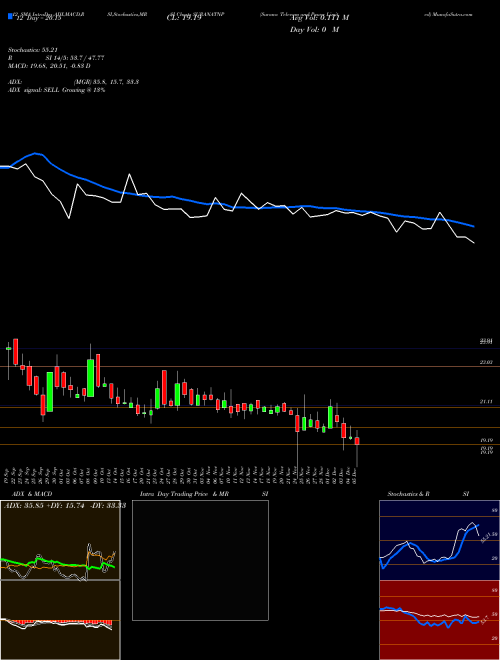Click the blue 12 Day SMA legend square
The width and height of the screenshot is (500, 660).
[10, 16]
